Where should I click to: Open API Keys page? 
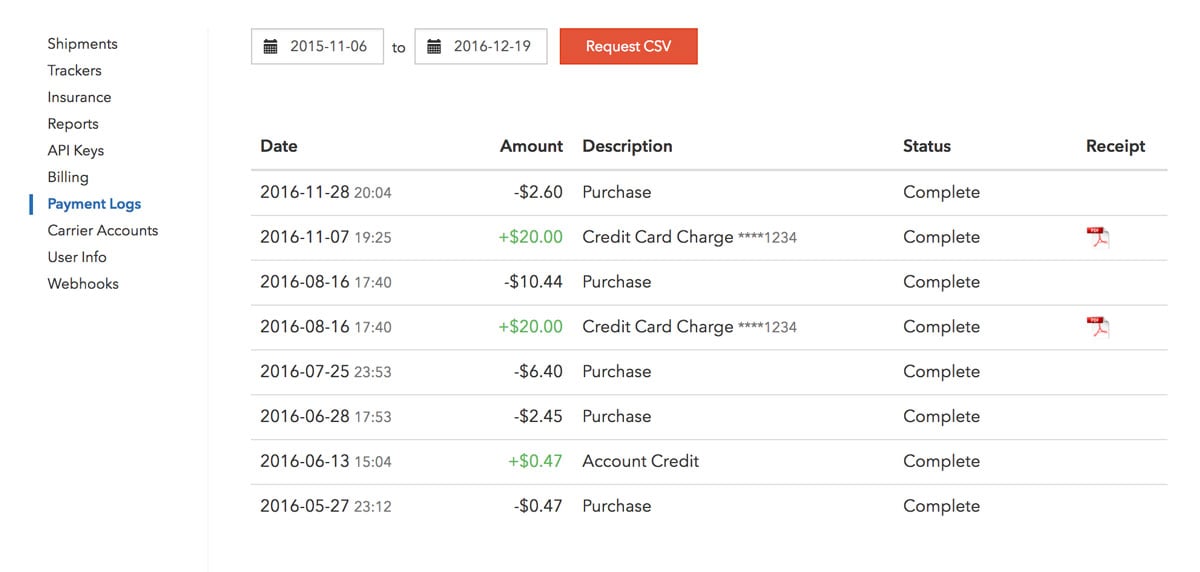click(x=76, y=151)
